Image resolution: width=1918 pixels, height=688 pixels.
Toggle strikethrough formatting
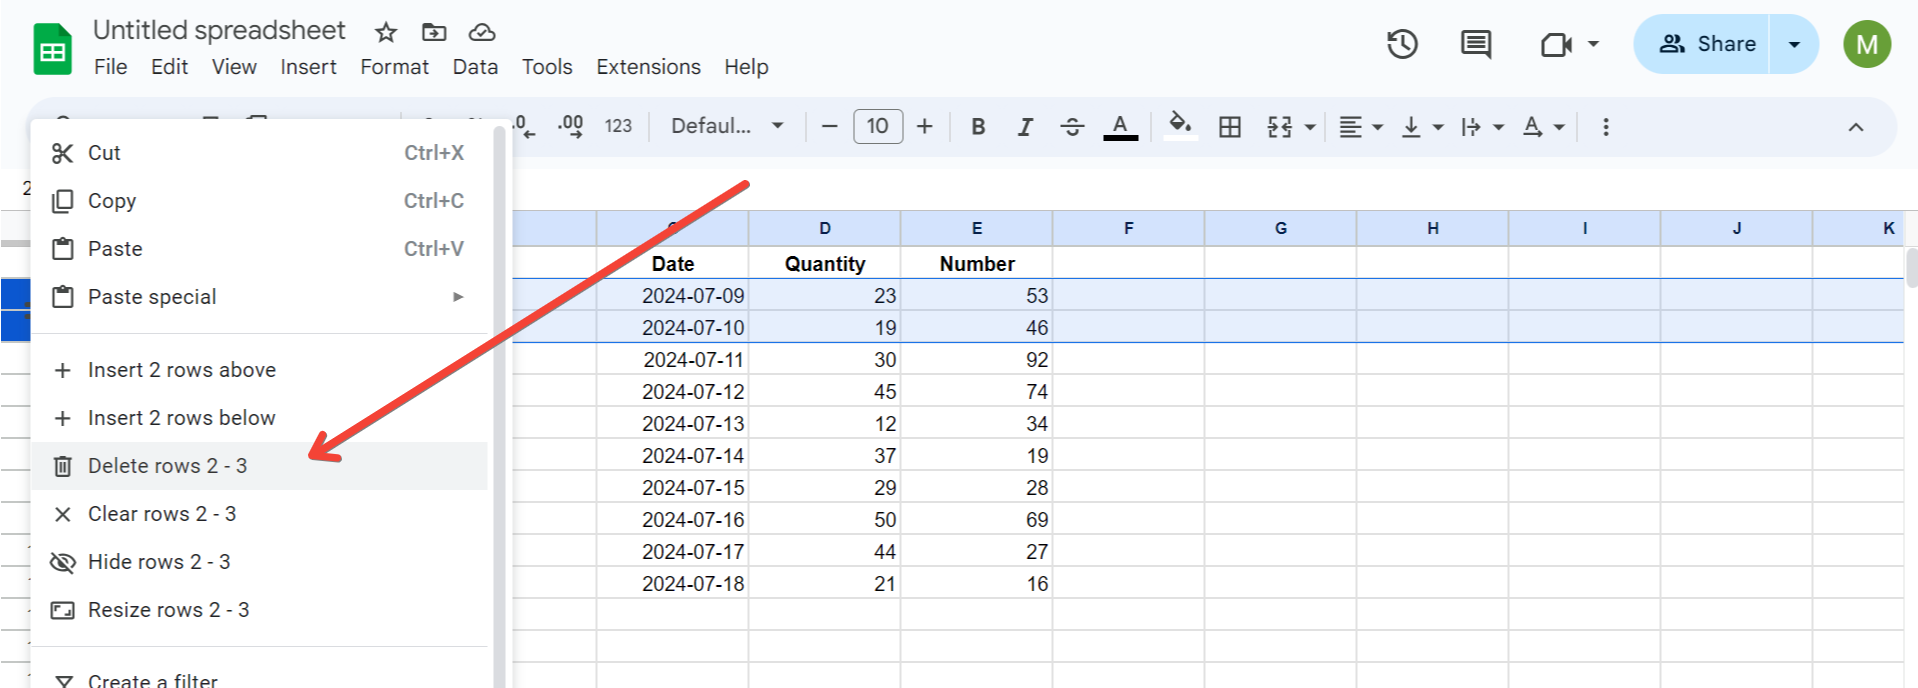pyautogui.click(x=1072, y=127)
